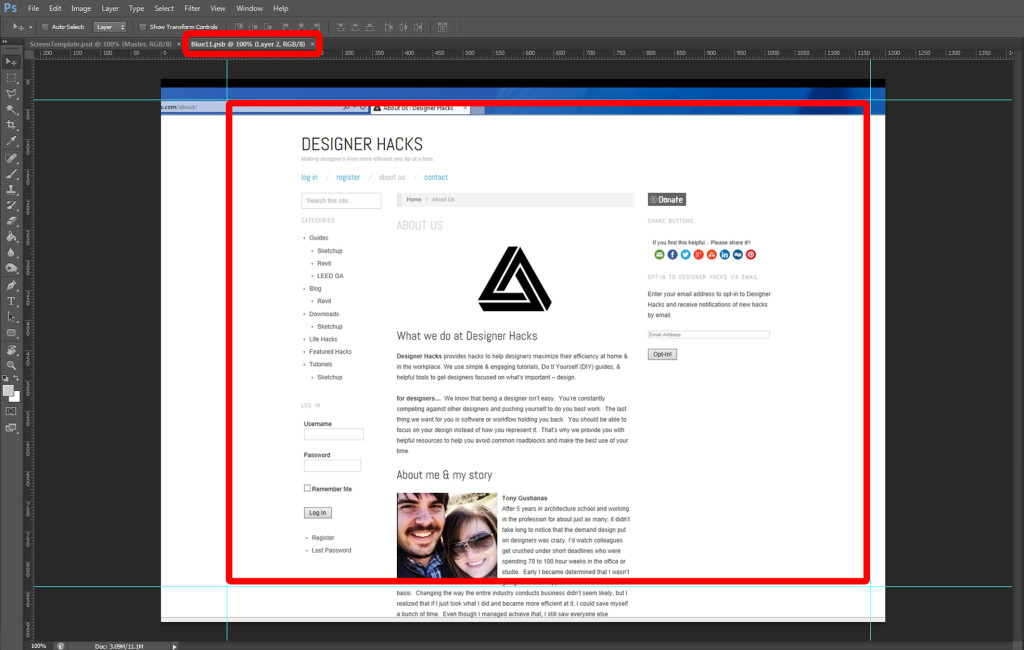Select the Move tool
This screenshot has height=650, width=1024.
pos(11,62)
